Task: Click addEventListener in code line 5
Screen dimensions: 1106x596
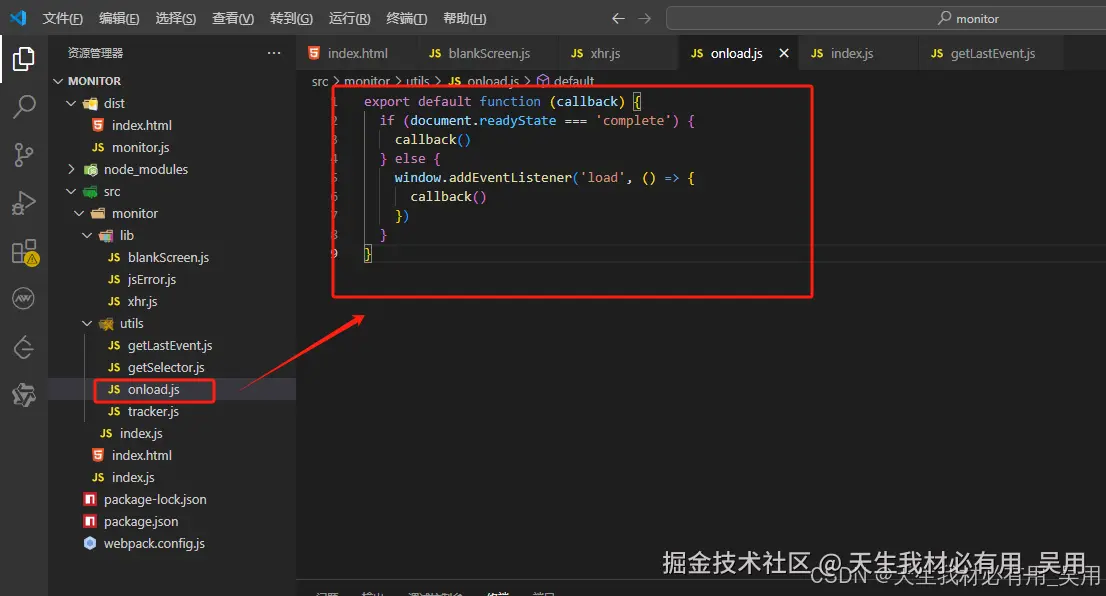Action: tap(511, 178)
